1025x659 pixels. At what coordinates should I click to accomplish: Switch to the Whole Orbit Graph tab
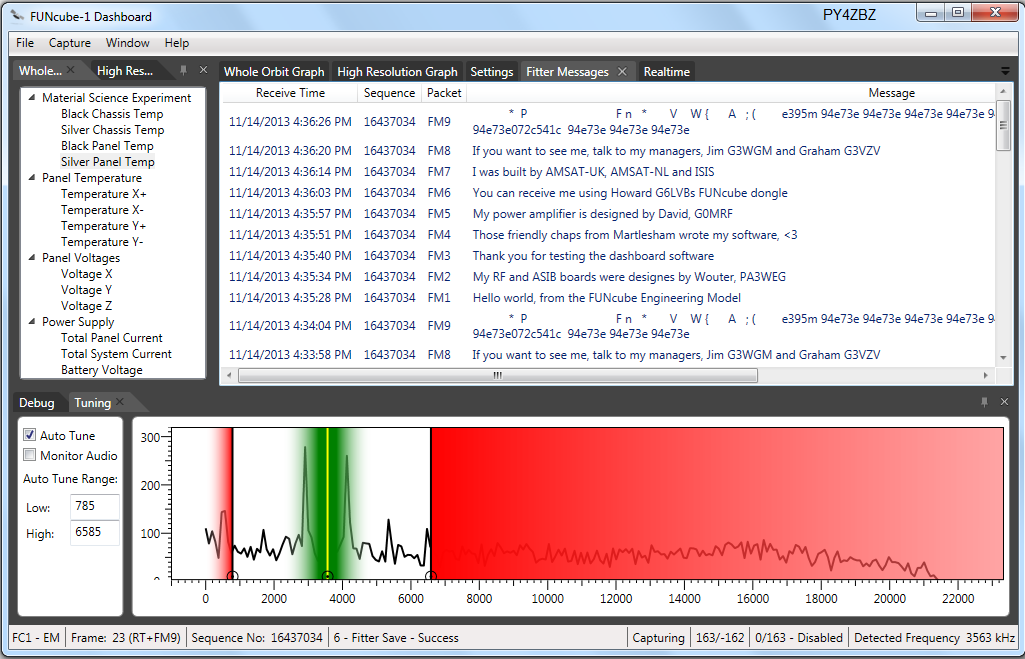click(x=274, y=71)
